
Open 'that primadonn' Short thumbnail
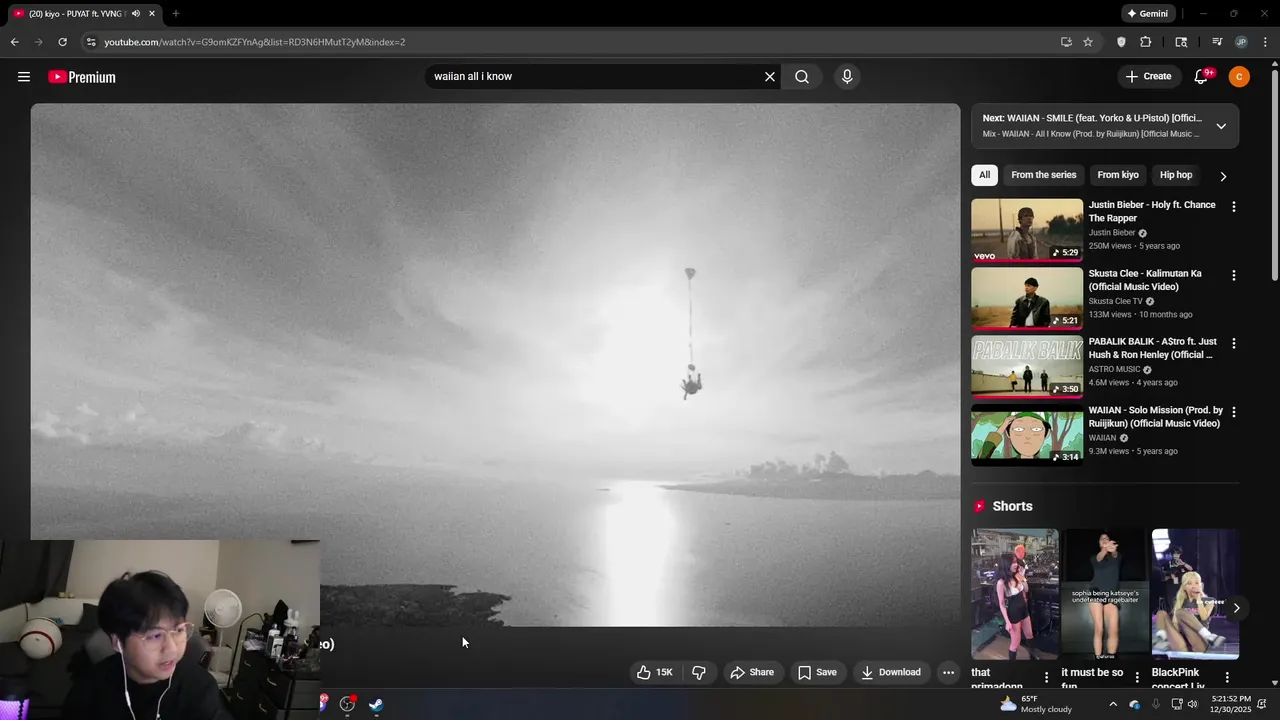(1014, 594)
